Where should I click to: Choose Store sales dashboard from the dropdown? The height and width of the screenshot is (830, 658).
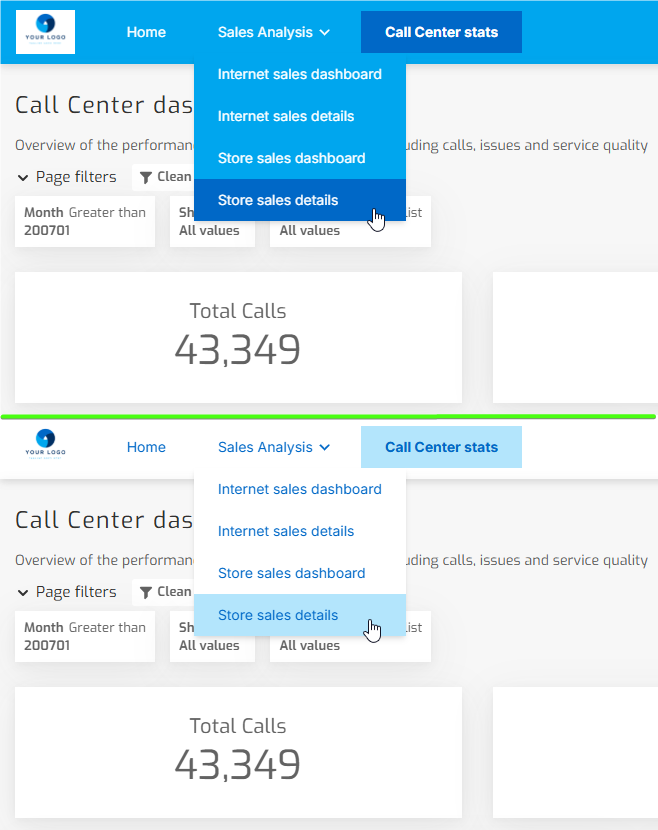pos(291,157)
